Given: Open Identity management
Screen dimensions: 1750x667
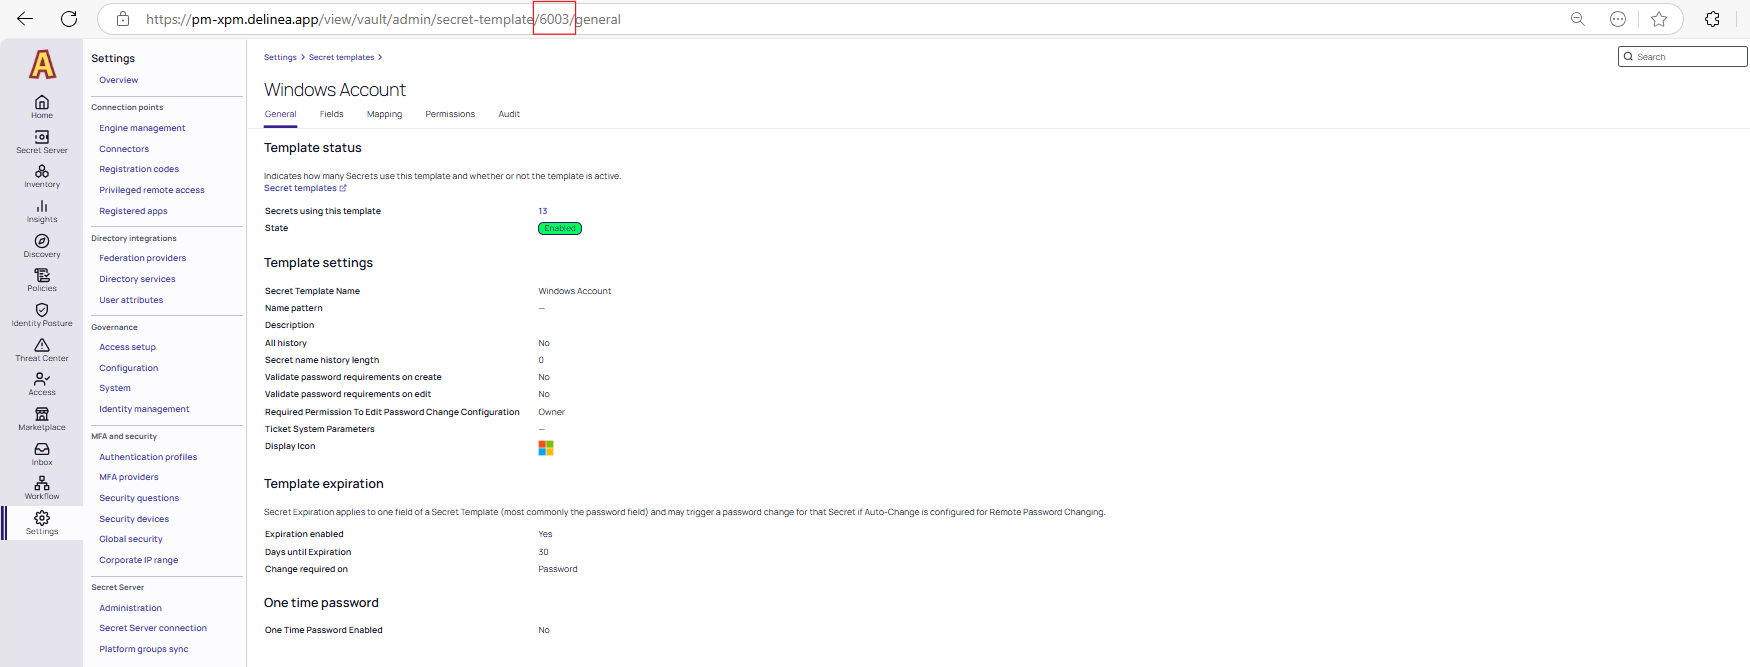Looking at the screenshot, I should click(144, 409).
